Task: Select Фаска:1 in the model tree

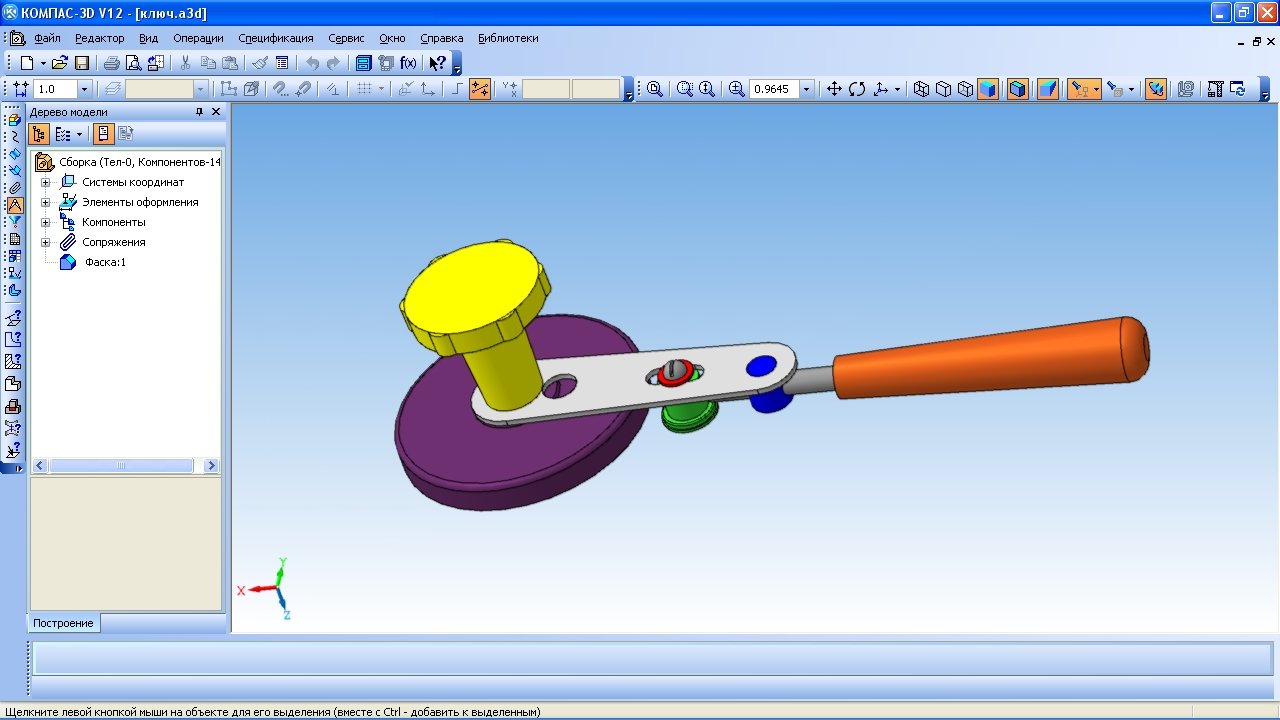Action: (x=104, y=262)
